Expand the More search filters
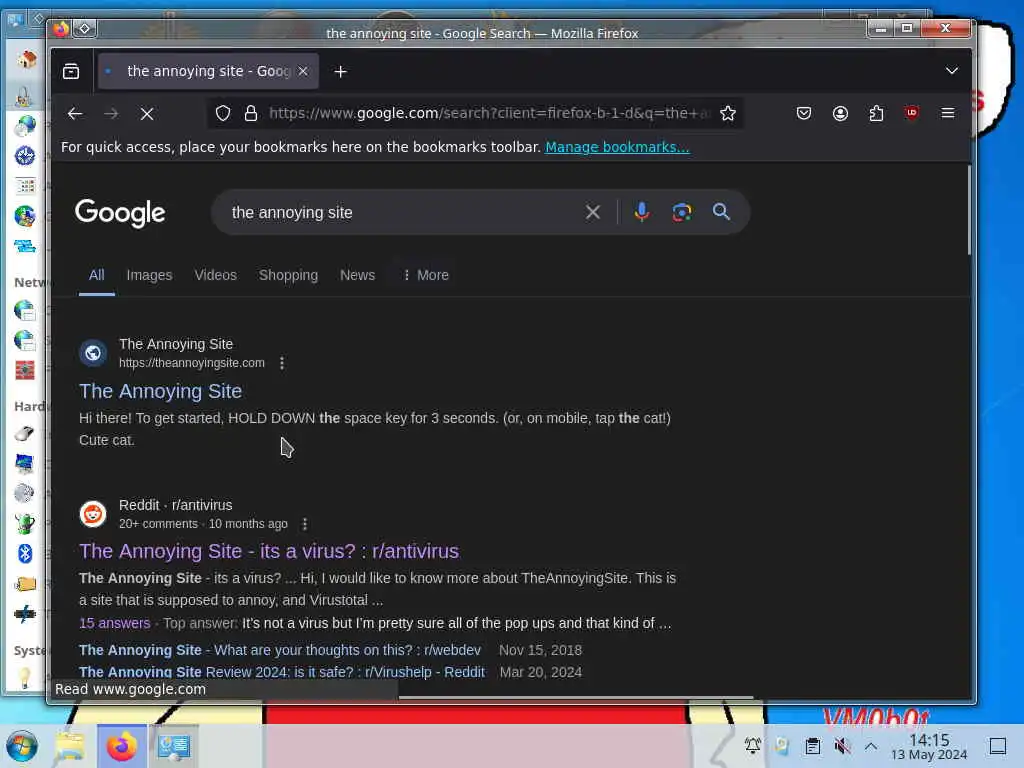Image resolution: width=1024 pixels, height=768 pixels. 426,275
